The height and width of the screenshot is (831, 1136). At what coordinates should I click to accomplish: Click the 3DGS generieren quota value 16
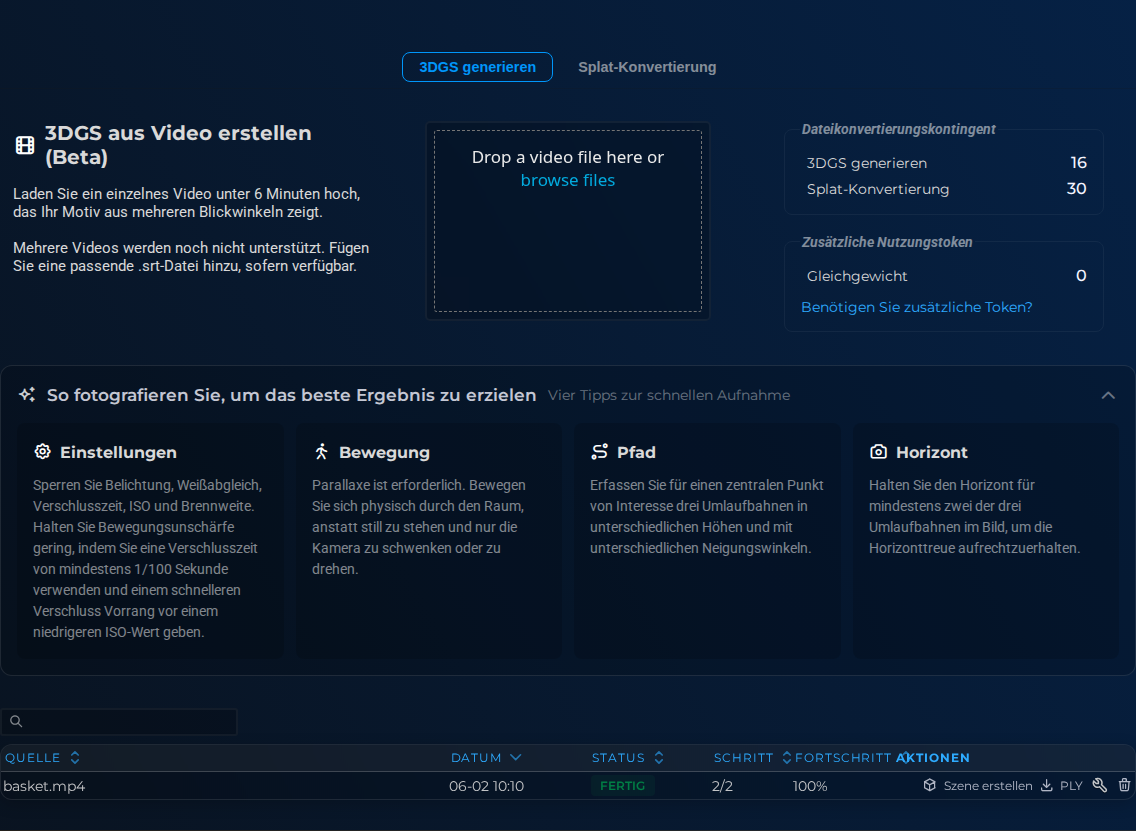1079,163
